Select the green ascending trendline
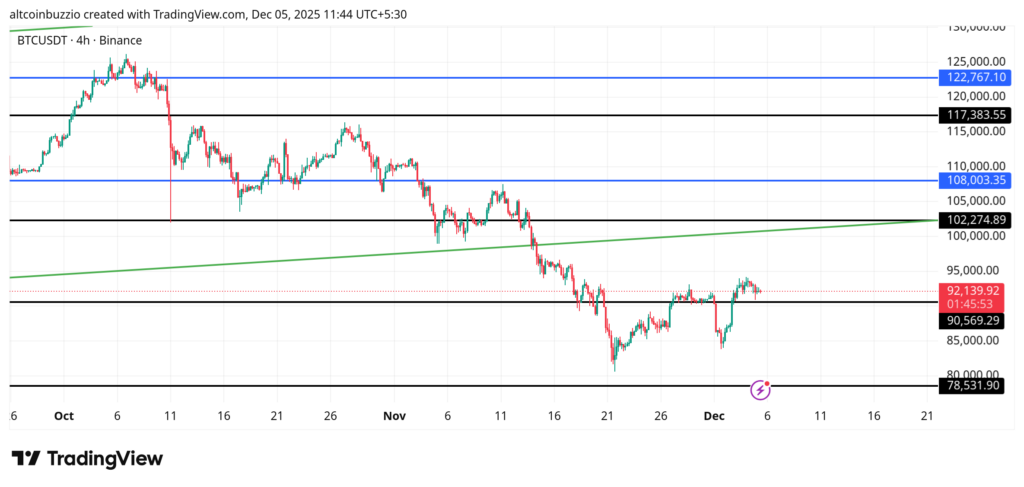 point(400,254)
